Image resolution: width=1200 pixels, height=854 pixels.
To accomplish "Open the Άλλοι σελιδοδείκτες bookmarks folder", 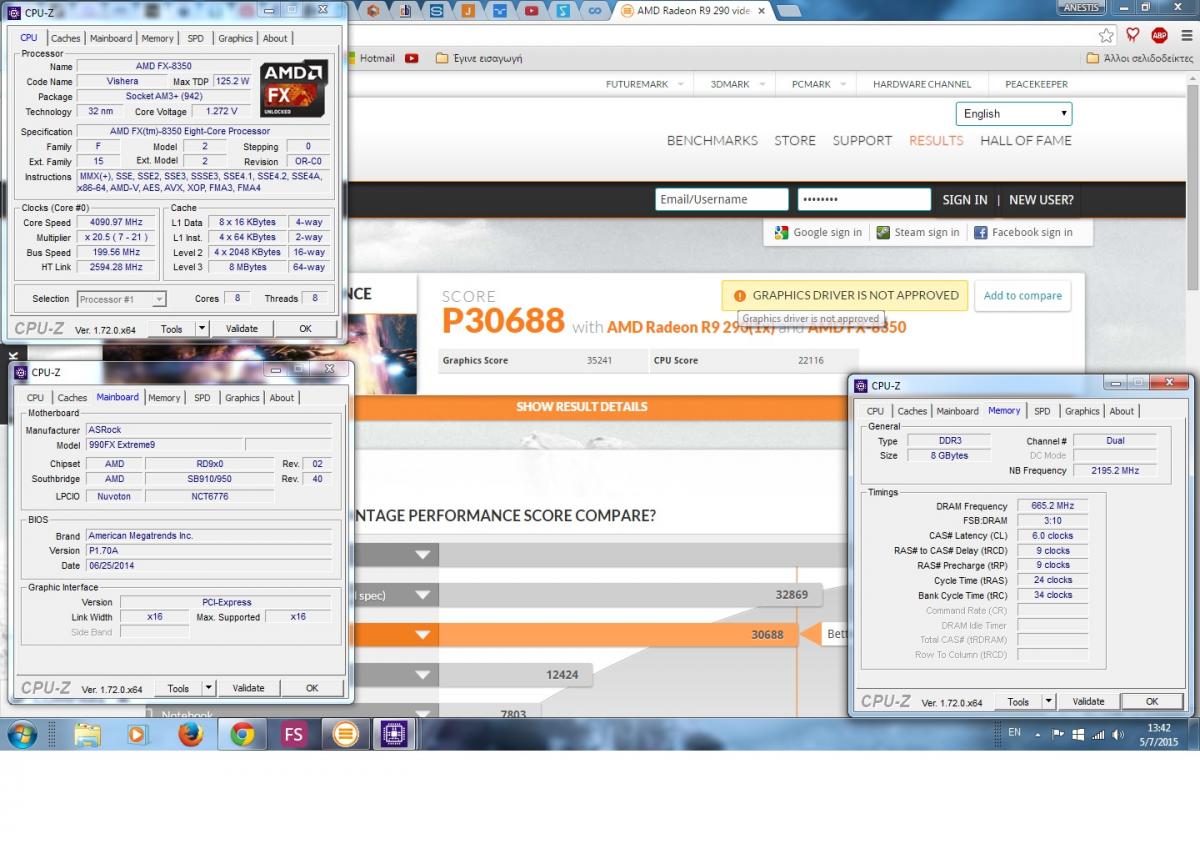I will 1139,58.
